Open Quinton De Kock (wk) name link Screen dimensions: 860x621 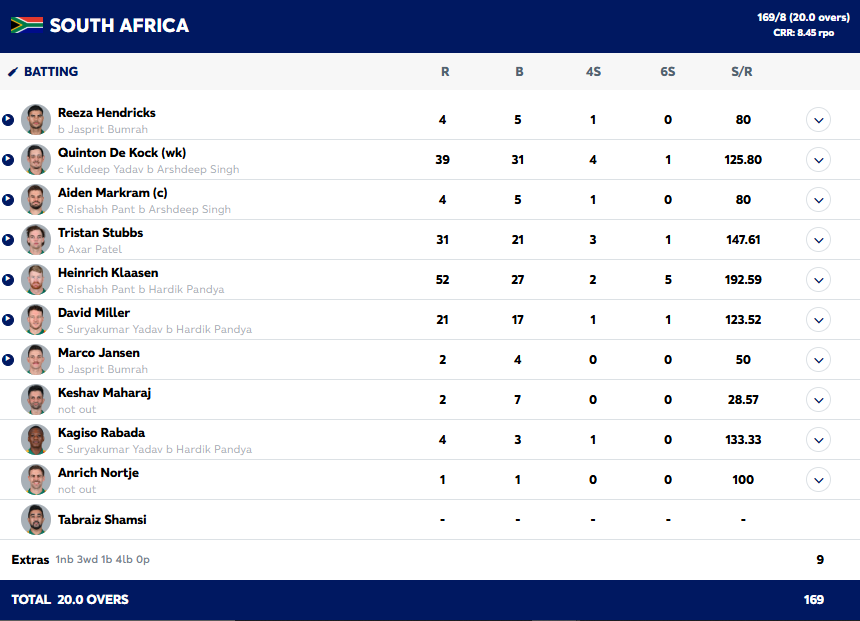122,153
